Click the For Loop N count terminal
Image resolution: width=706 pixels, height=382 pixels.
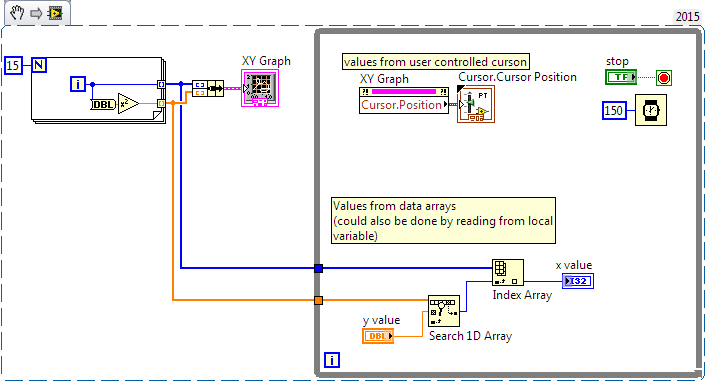39,65
